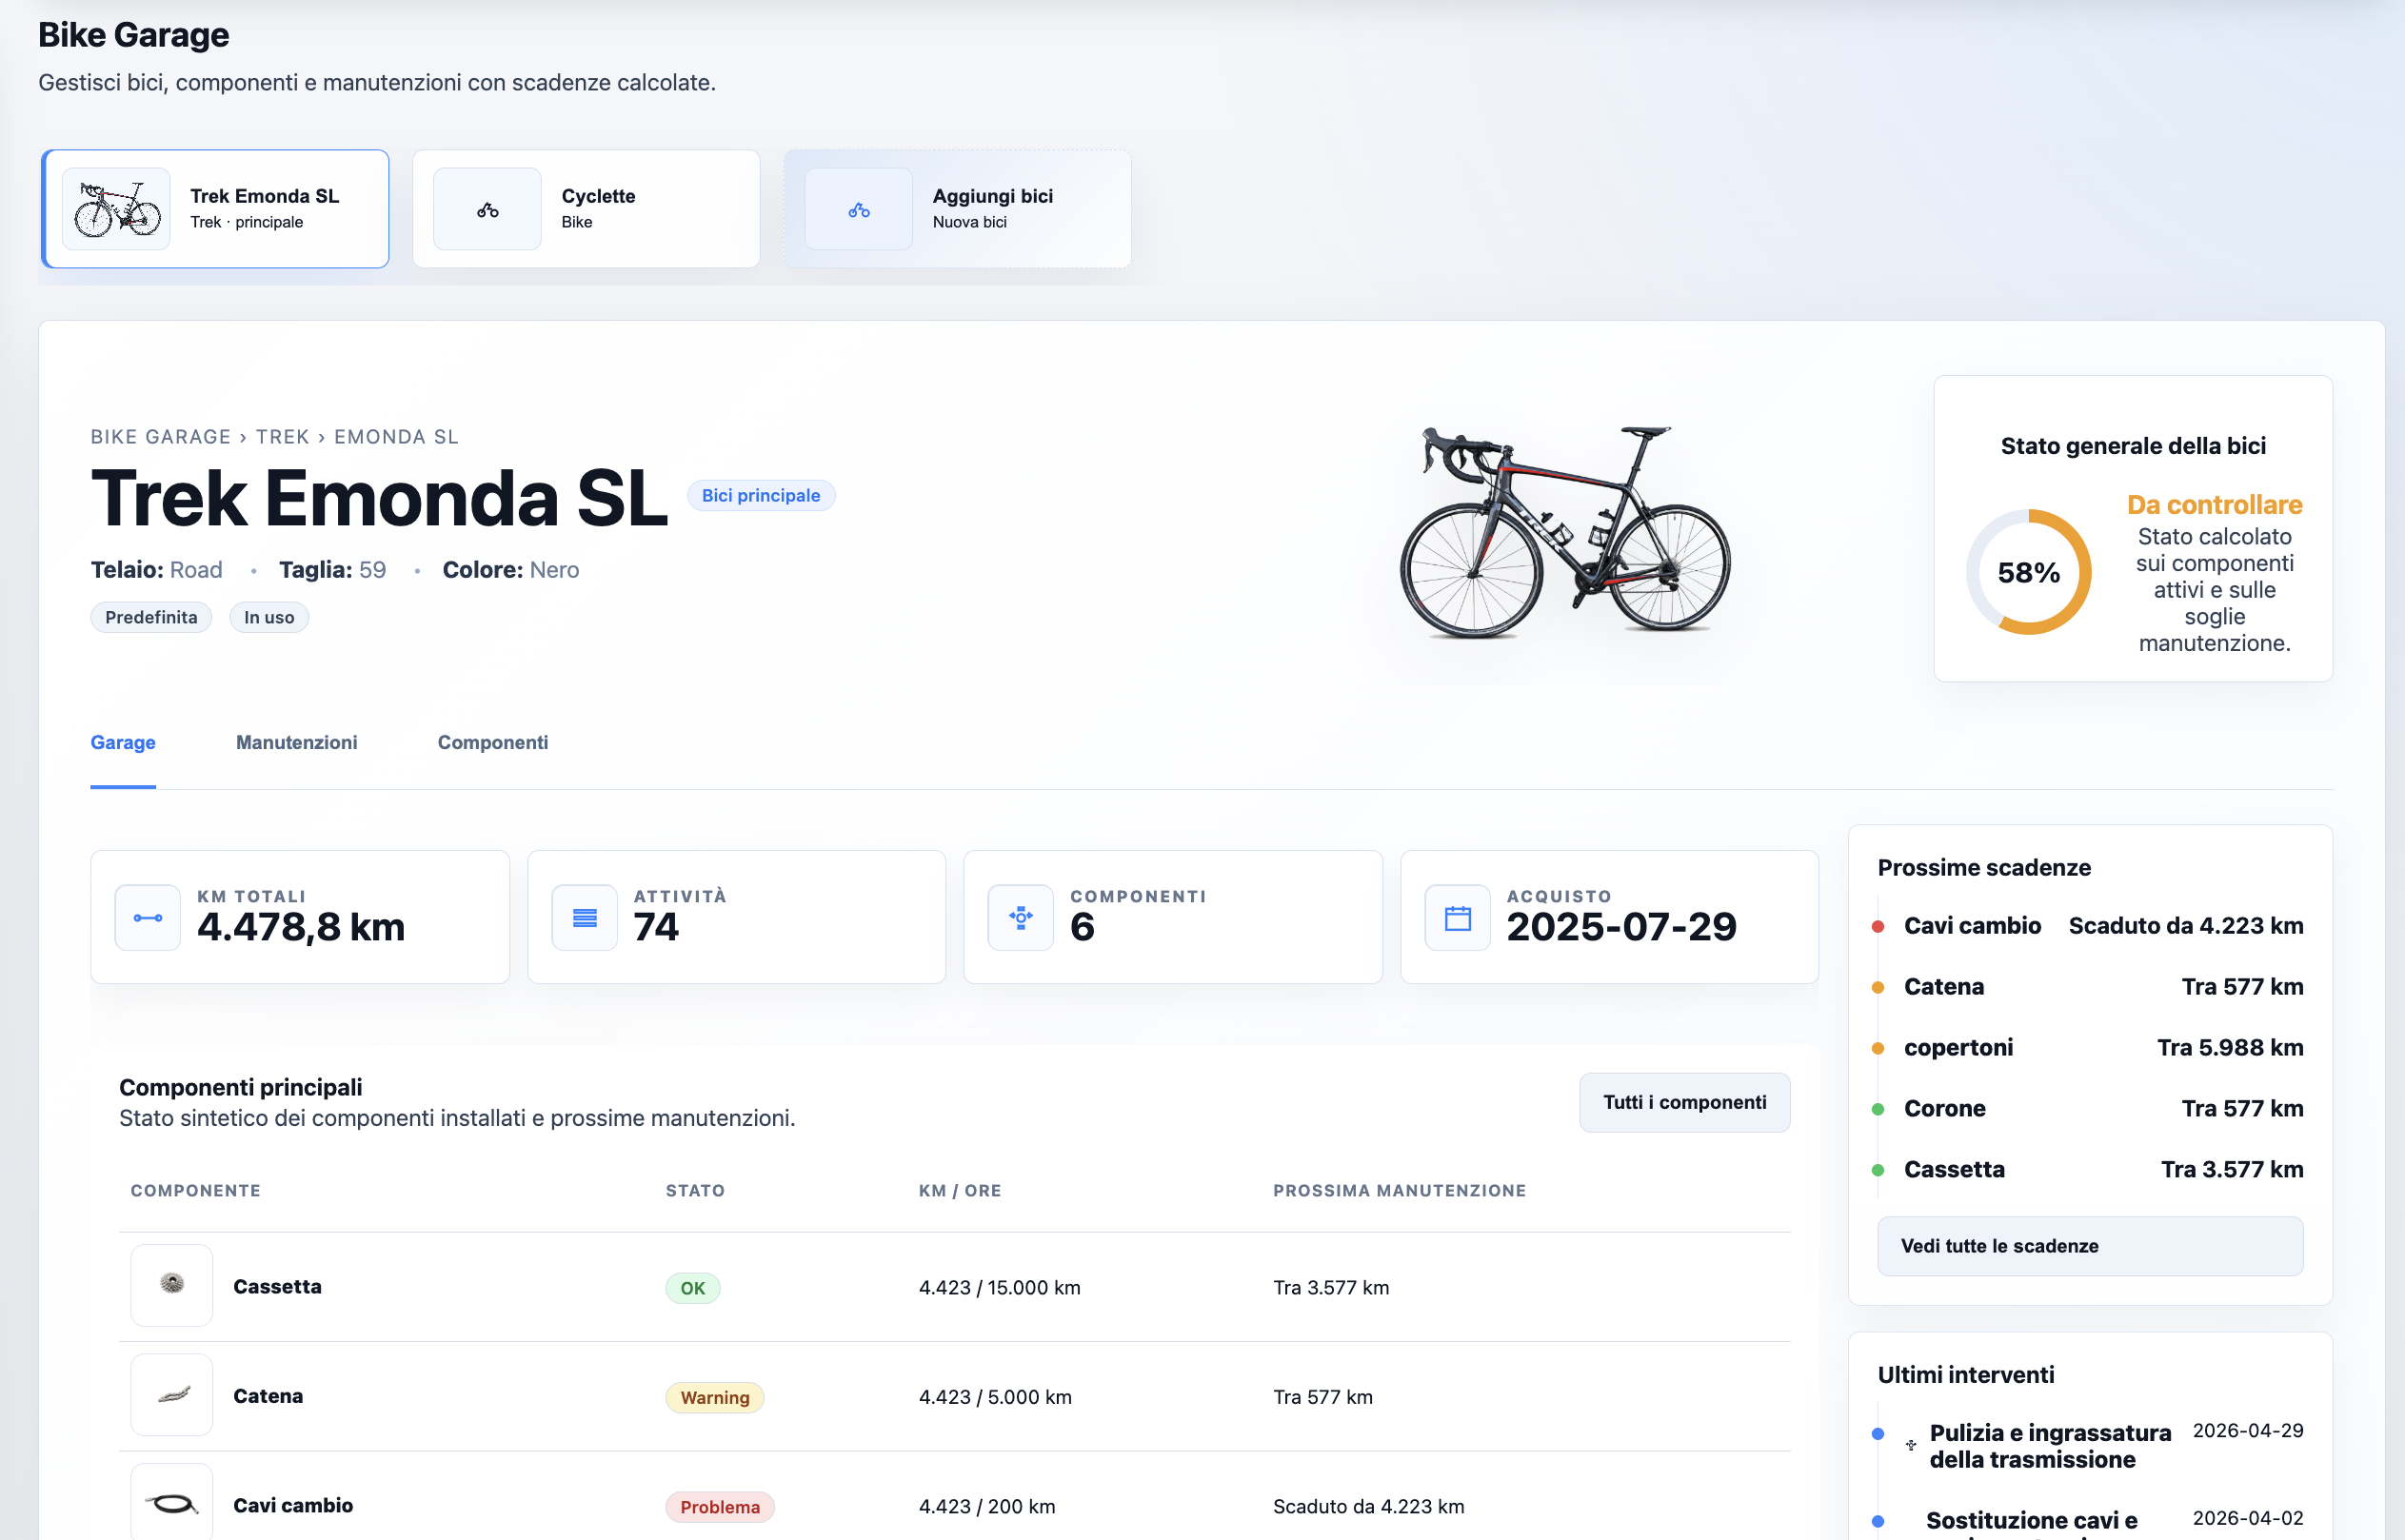Click 'Tra 5.988 km' for copertoni
This screenshot has width=2405, height=1540.
pyautogui.click(x=2230, y=1048)
